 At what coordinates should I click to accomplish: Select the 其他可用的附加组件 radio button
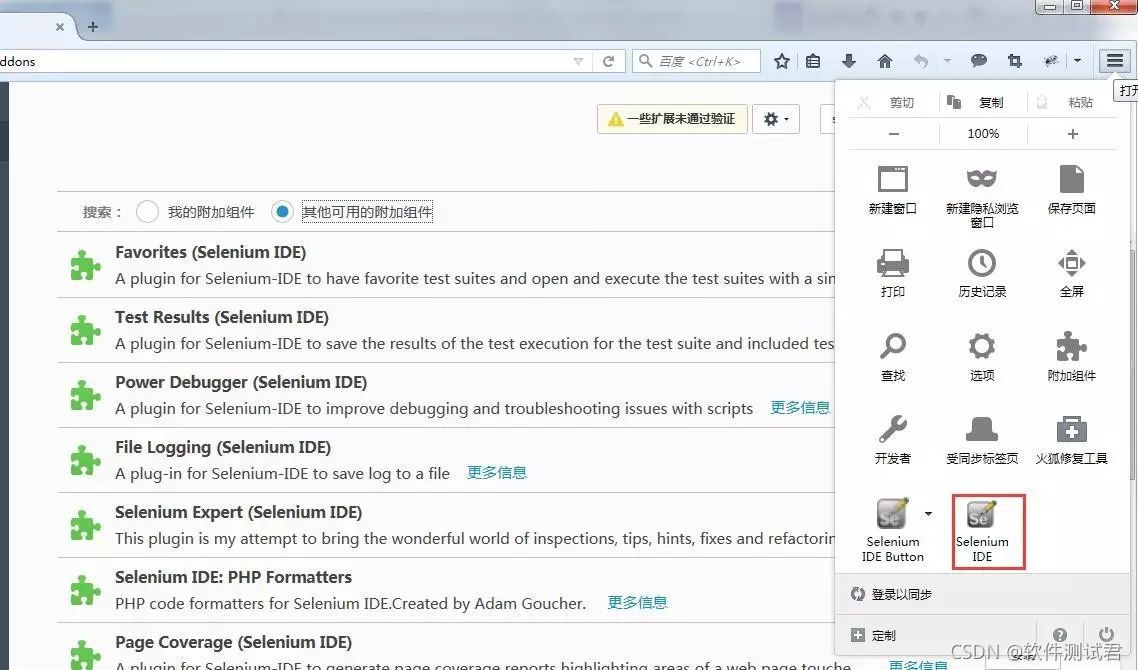tap(283, 212)
